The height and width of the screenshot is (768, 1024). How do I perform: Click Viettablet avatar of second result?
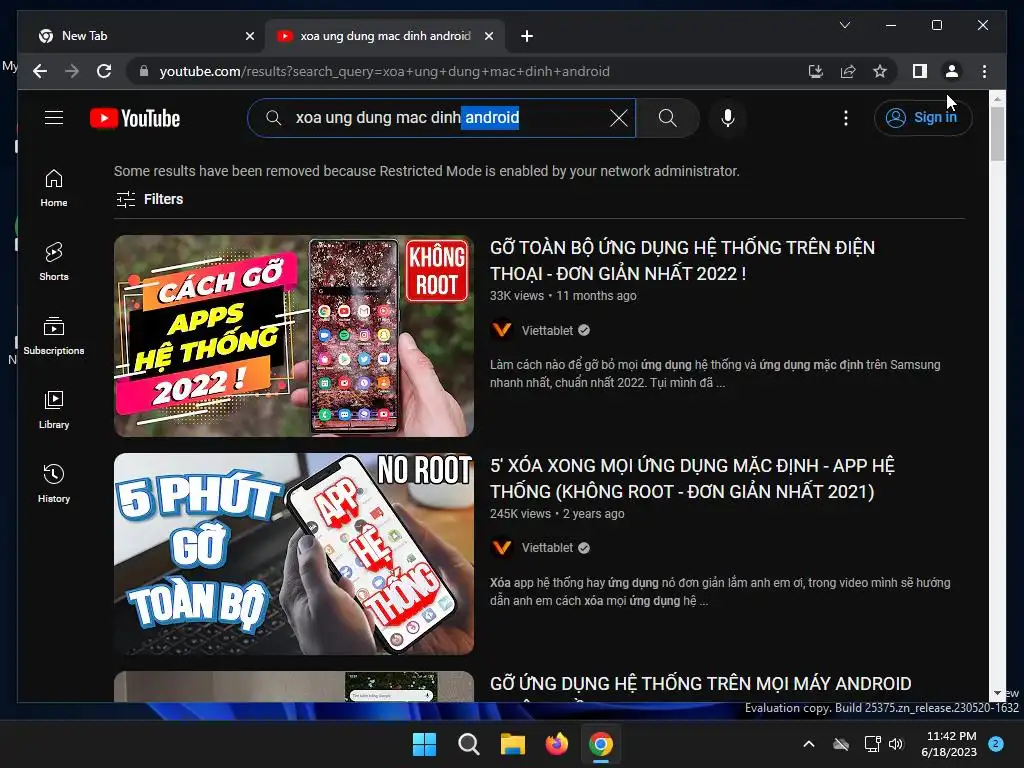(x=502, y=547)
